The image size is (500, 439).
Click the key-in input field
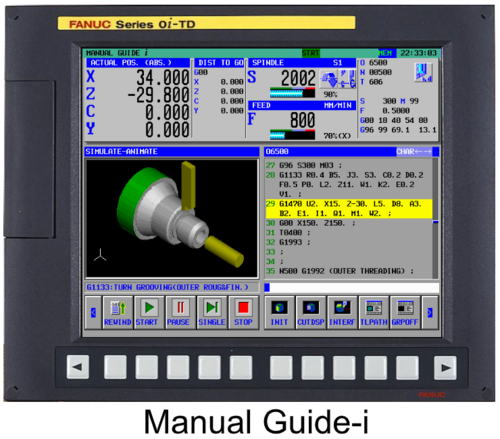pos(352,287)
